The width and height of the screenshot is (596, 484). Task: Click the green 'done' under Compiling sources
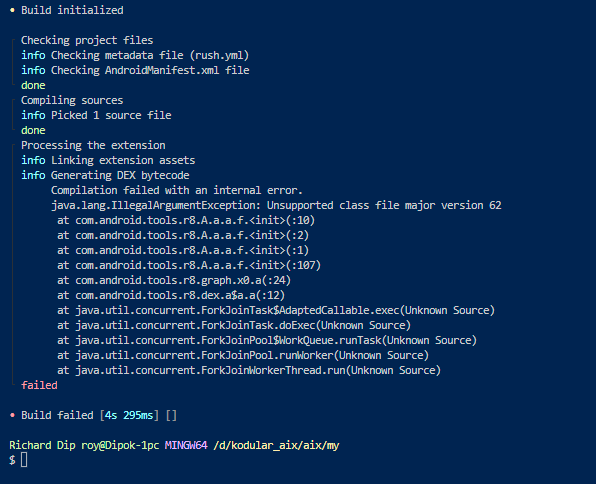click(33, 130)
